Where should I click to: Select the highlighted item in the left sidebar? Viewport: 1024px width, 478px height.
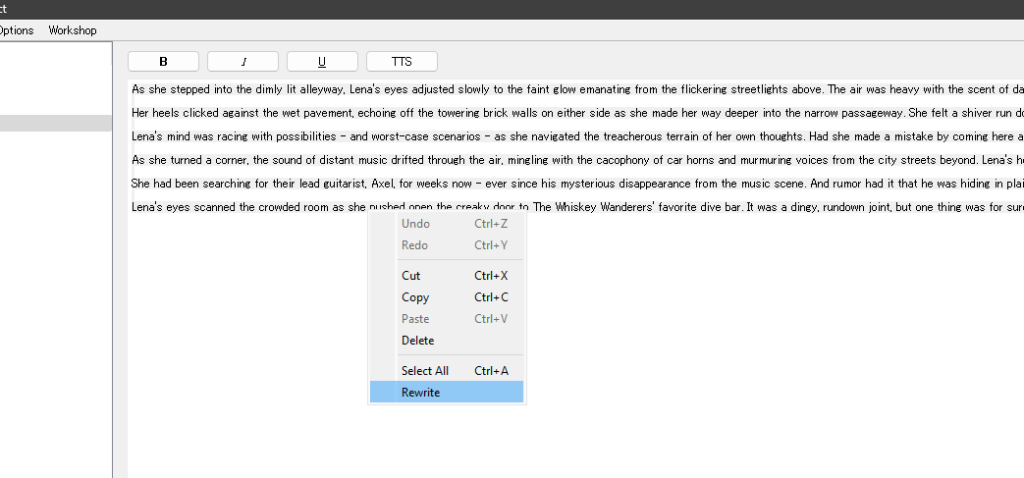coord(55,123)
